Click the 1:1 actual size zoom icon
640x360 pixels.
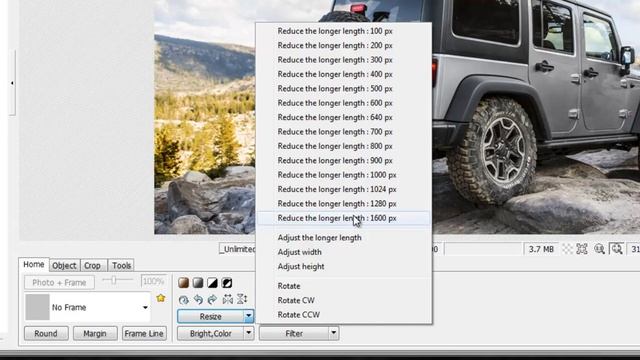[599, 249]
